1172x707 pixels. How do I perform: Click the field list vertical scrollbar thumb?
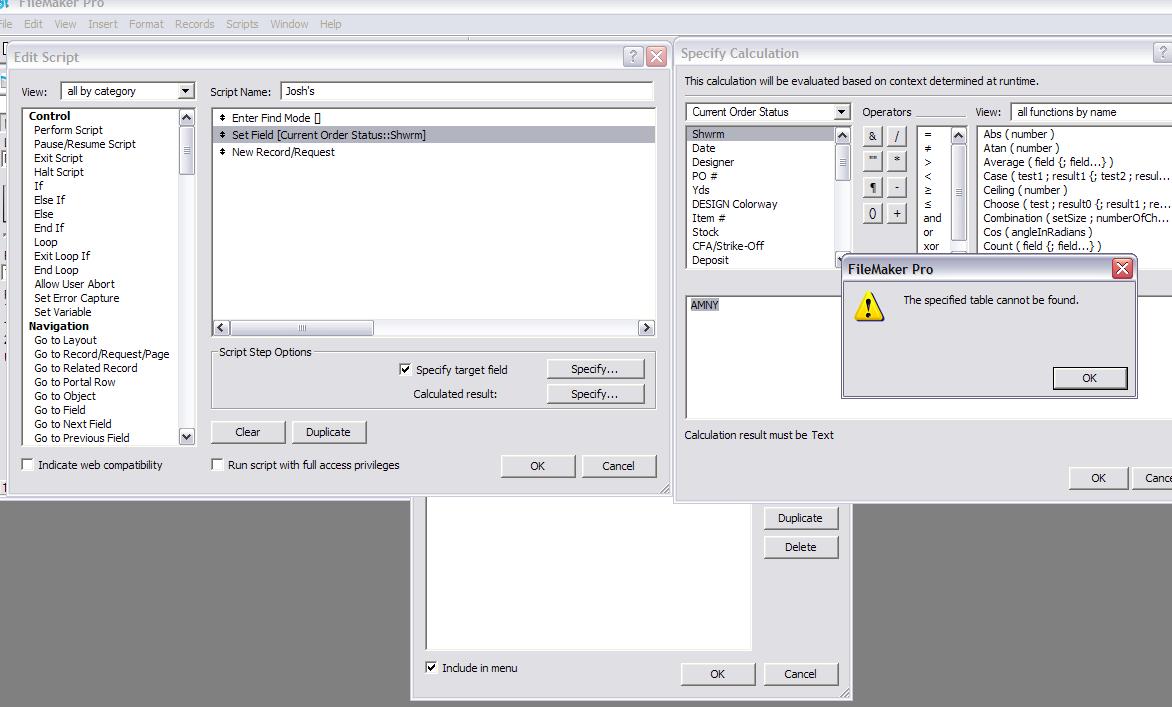(842, 162)
